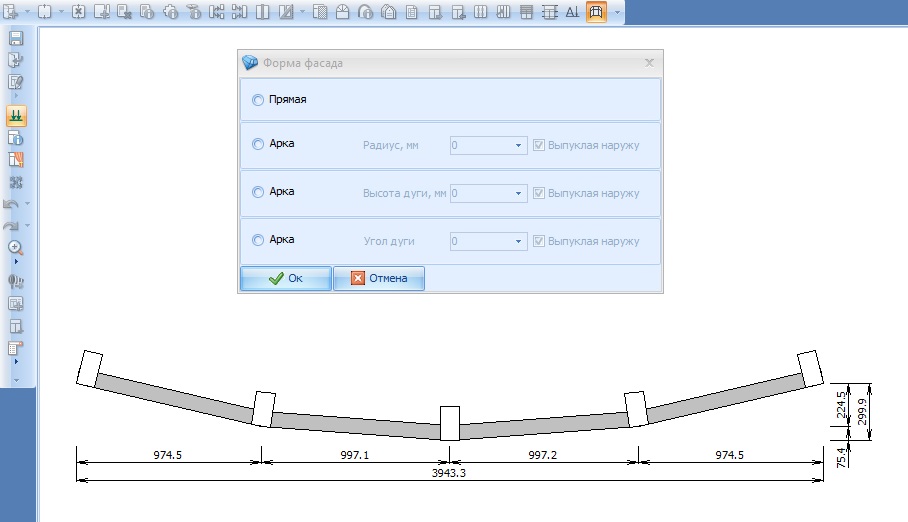Click the redo arrow in left sidebar

pyautogui.click(x=11, y=226)
